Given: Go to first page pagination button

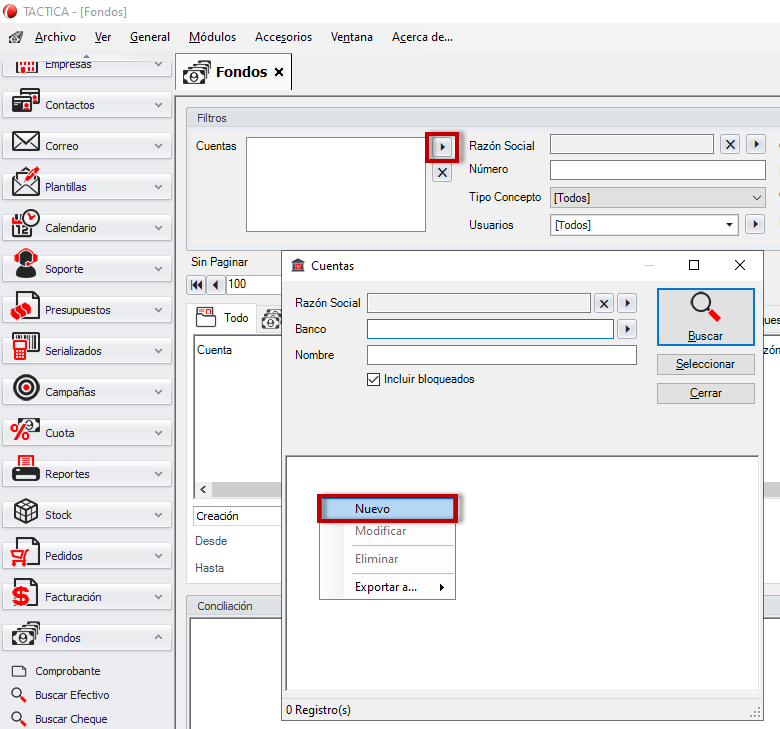Looking at the screenshot, I should tap(196, 285).
